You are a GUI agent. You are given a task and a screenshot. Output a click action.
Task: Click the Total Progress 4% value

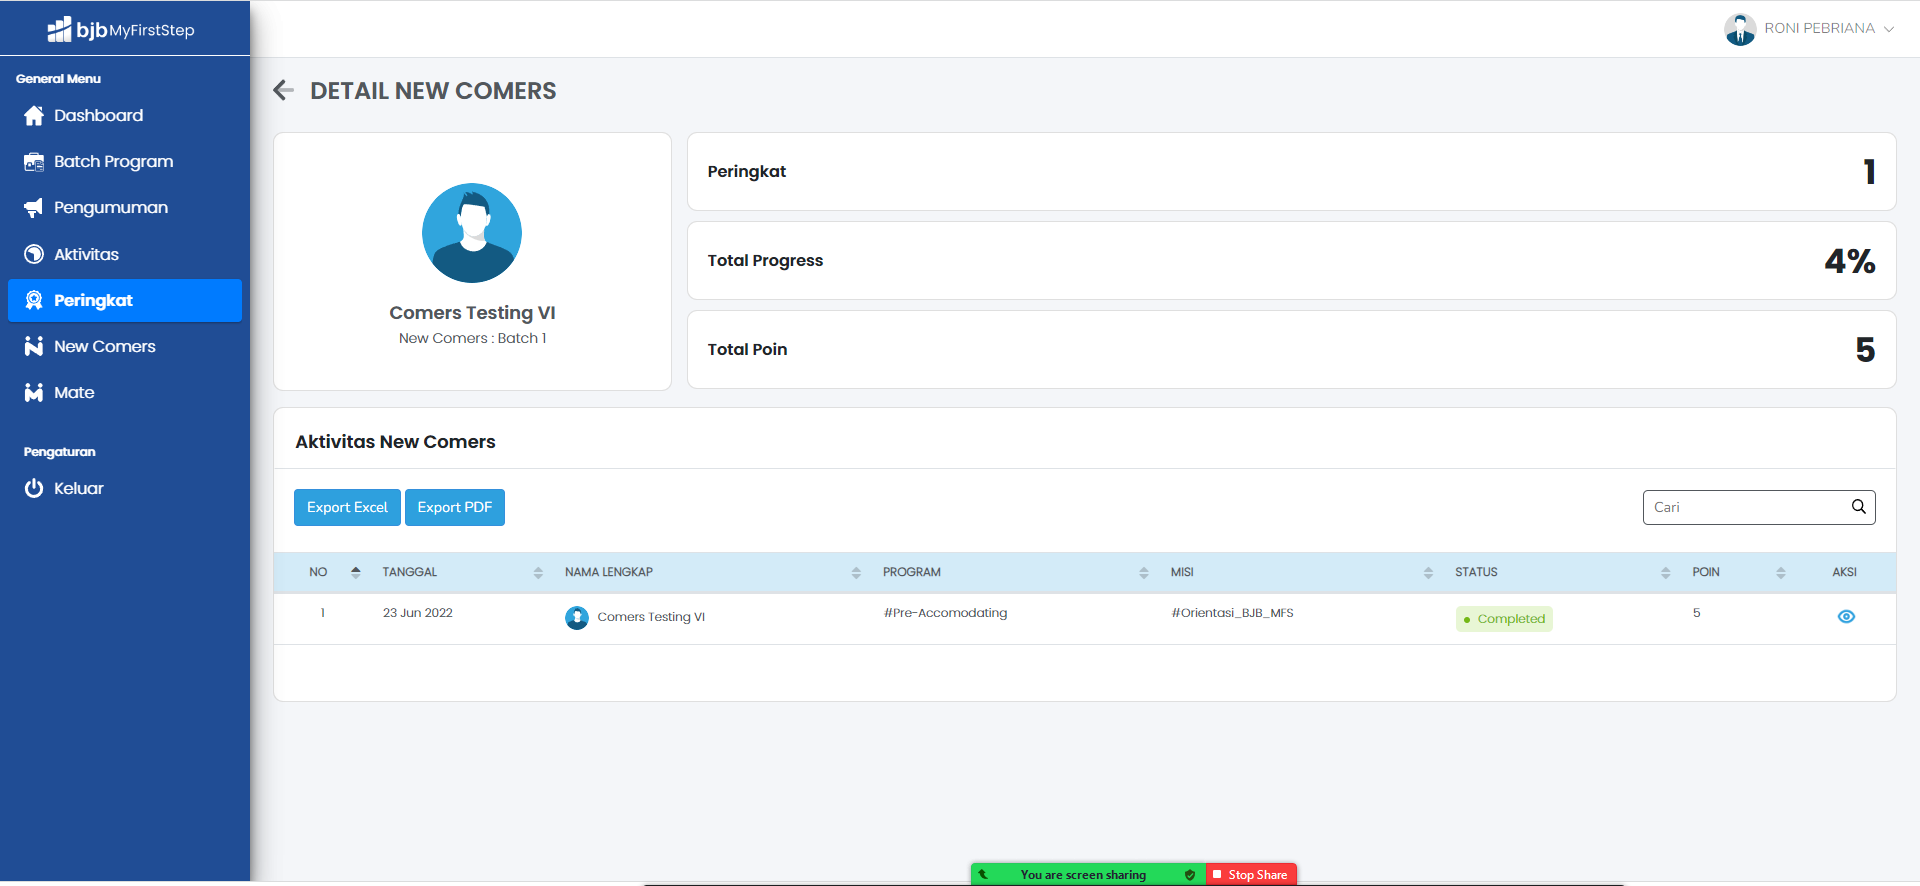tap(1850, 261)
